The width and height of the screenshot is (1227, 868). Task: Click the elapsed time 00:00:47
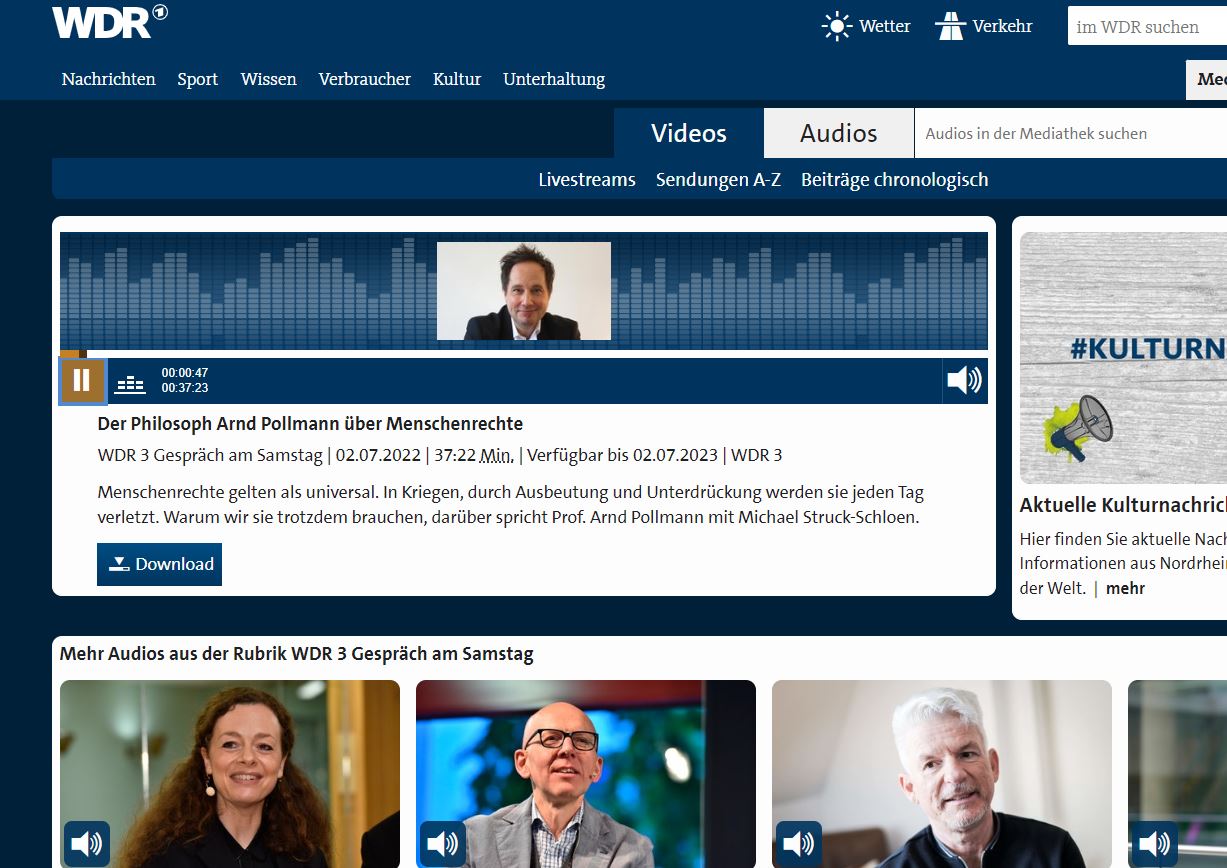pos(185,373)
